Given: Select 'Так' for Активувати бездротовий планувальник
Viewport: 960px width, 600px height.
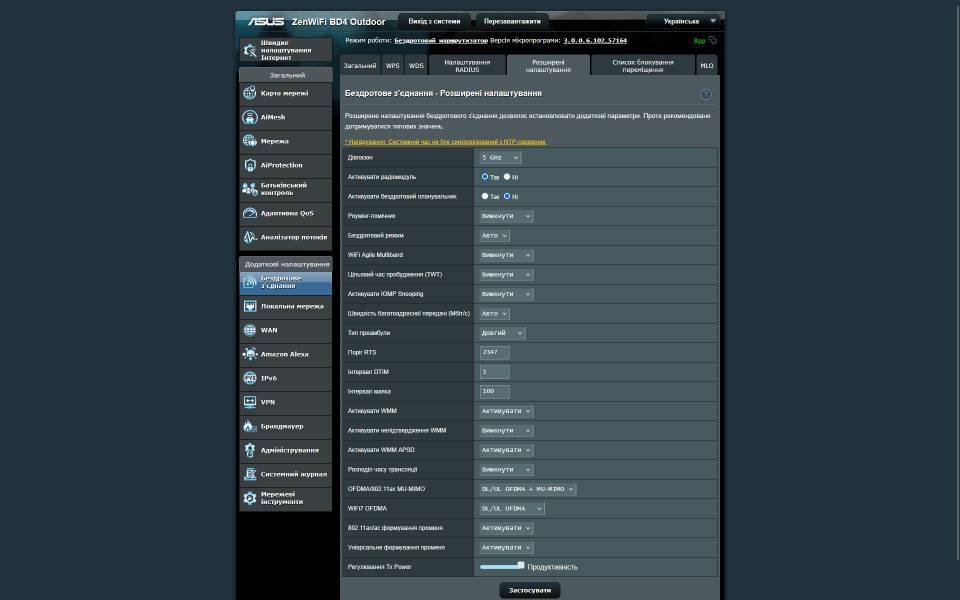Looking at the screenshot, I should [x=485, y=196].
